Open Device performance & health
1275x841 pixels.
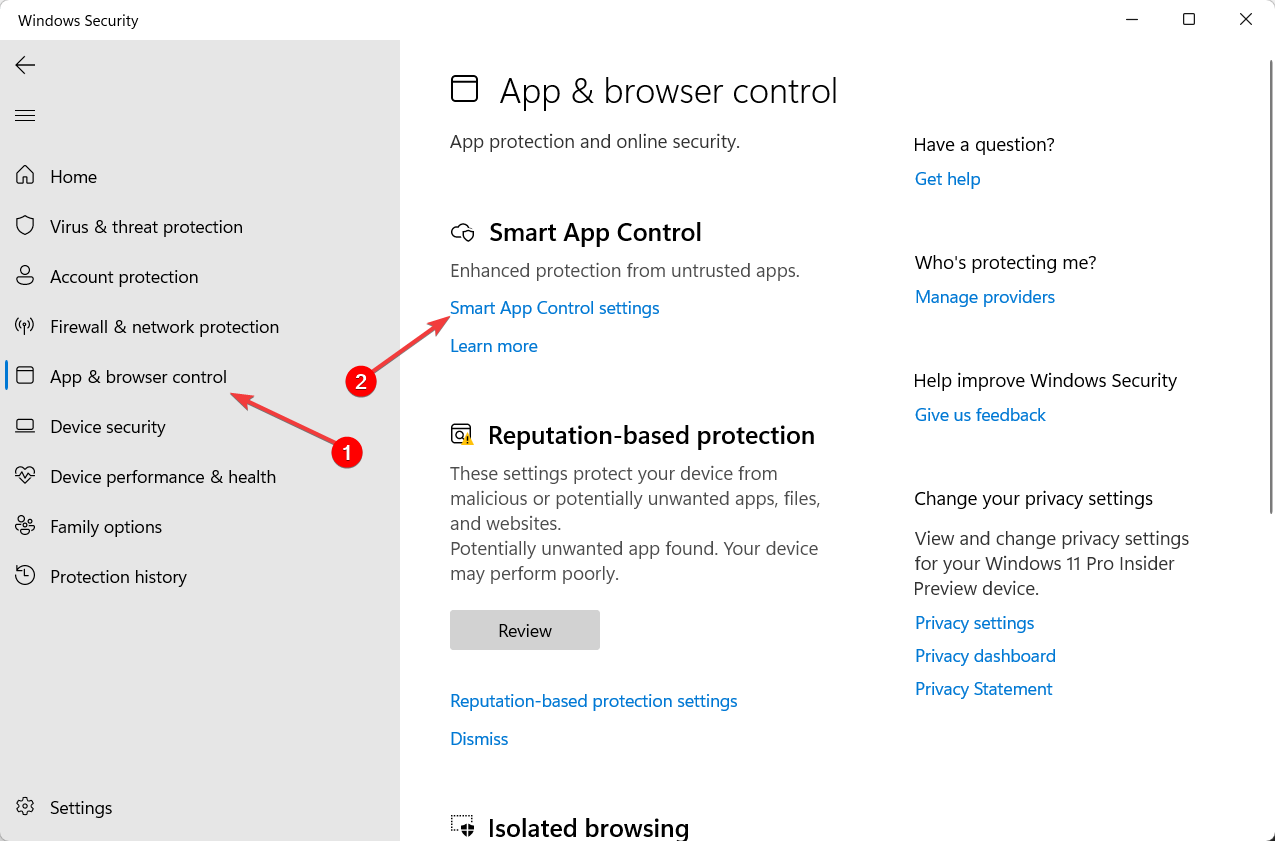click(163, 476)
